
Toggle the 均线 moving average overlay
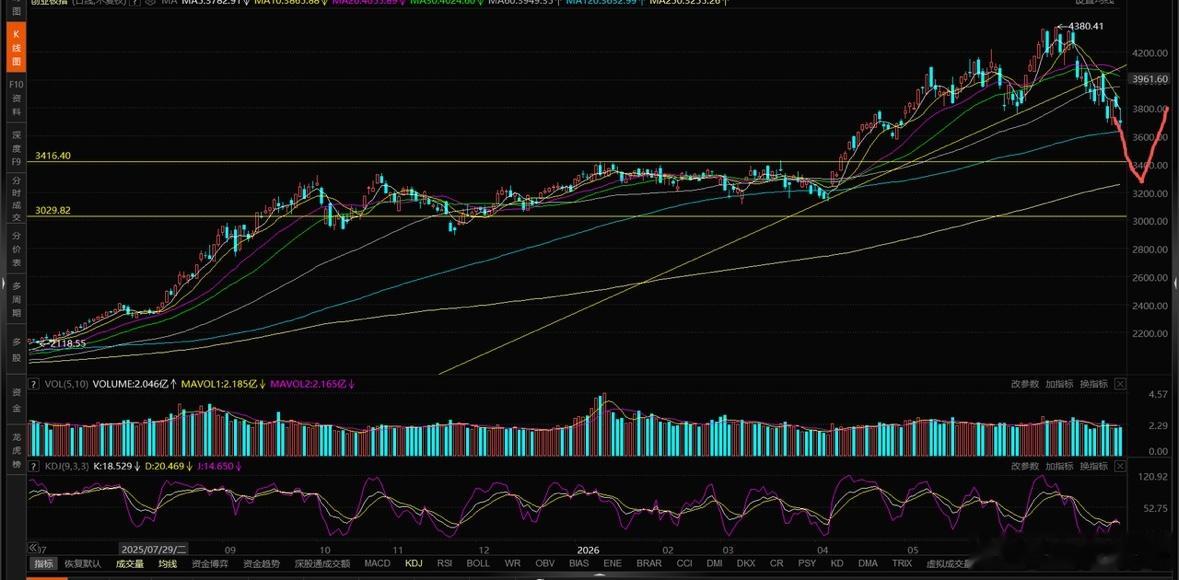[168, 563]
